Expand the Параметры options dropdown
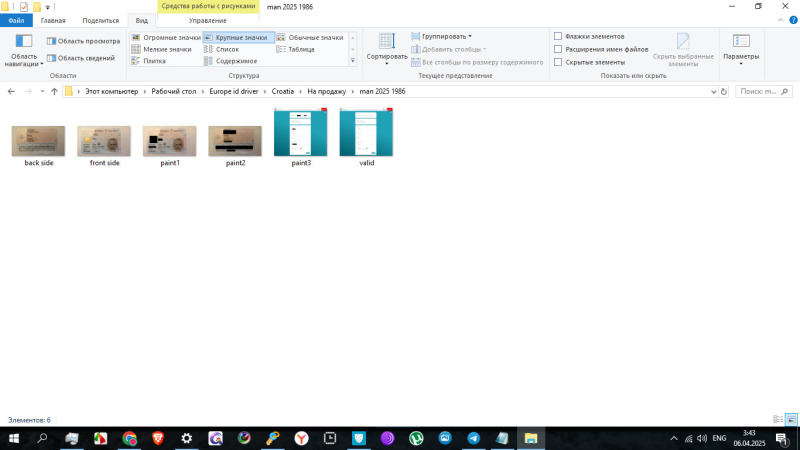800x450 pixels. pyautogui.click(x=741, y=50)
